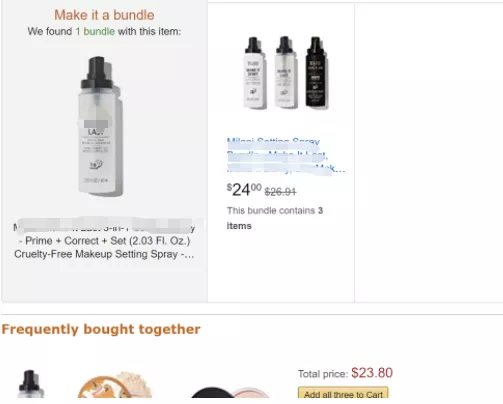Click the crossed-out $26.91 price

pos(280,192)
